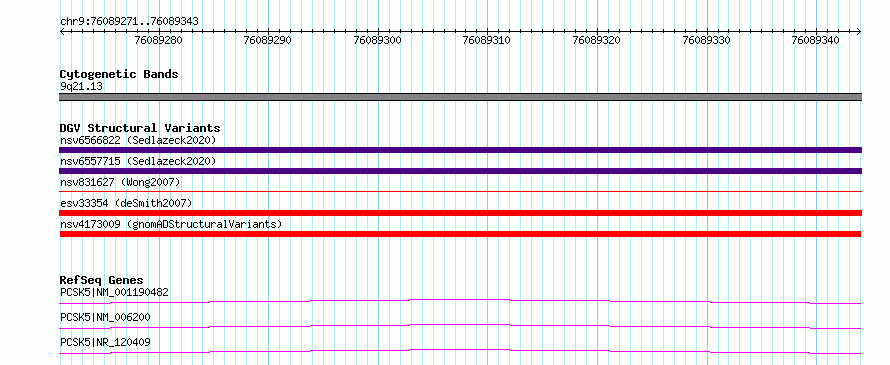Click ruler coordinate 76089300
Image resolution: width=890 pixels, height=365 pixels.
377,40
